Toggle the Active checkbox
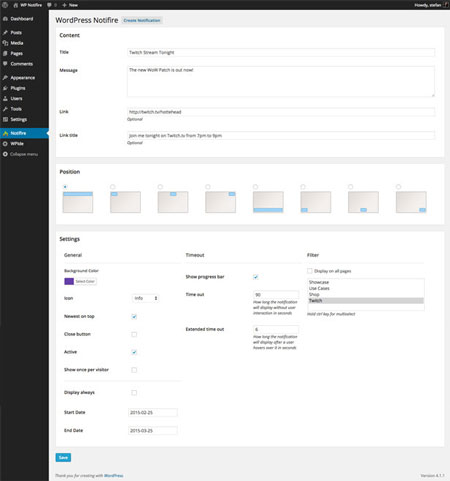This screenshot has height=481, width=450. (x=134, y=352)
